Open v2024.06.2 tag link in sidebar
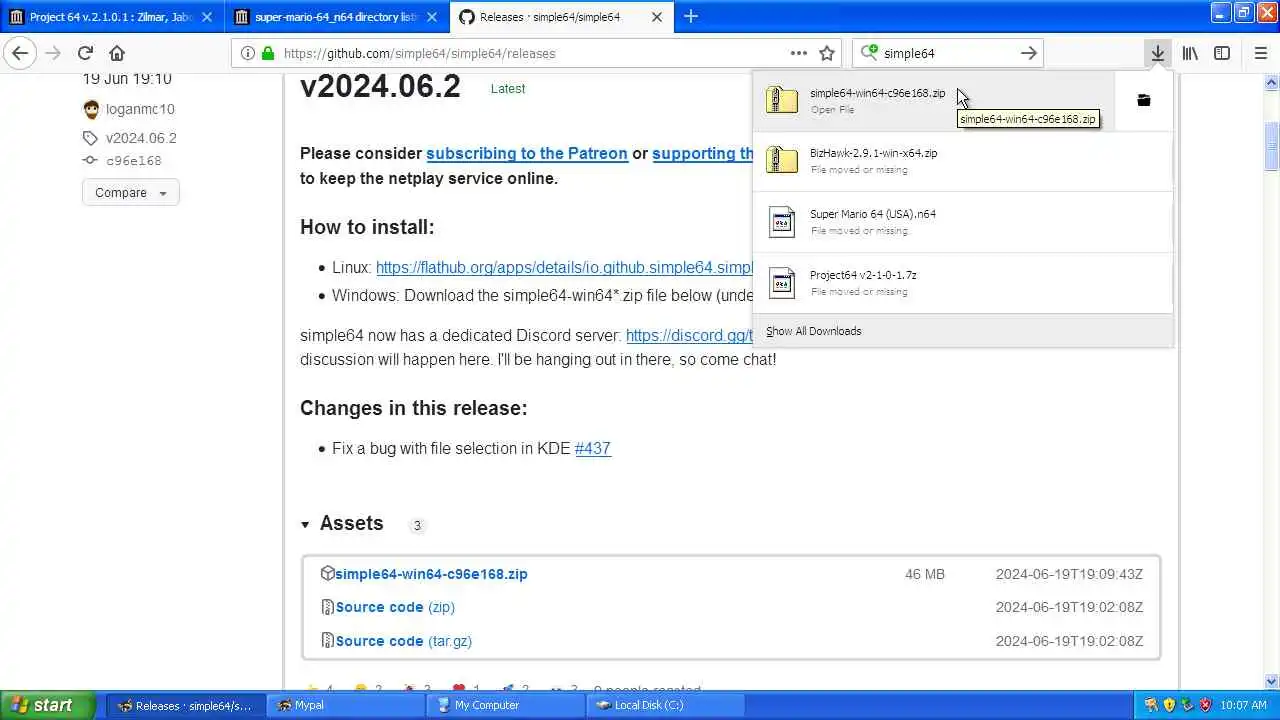This screenshot has height=720, width=1280. [x=141, y=138]
